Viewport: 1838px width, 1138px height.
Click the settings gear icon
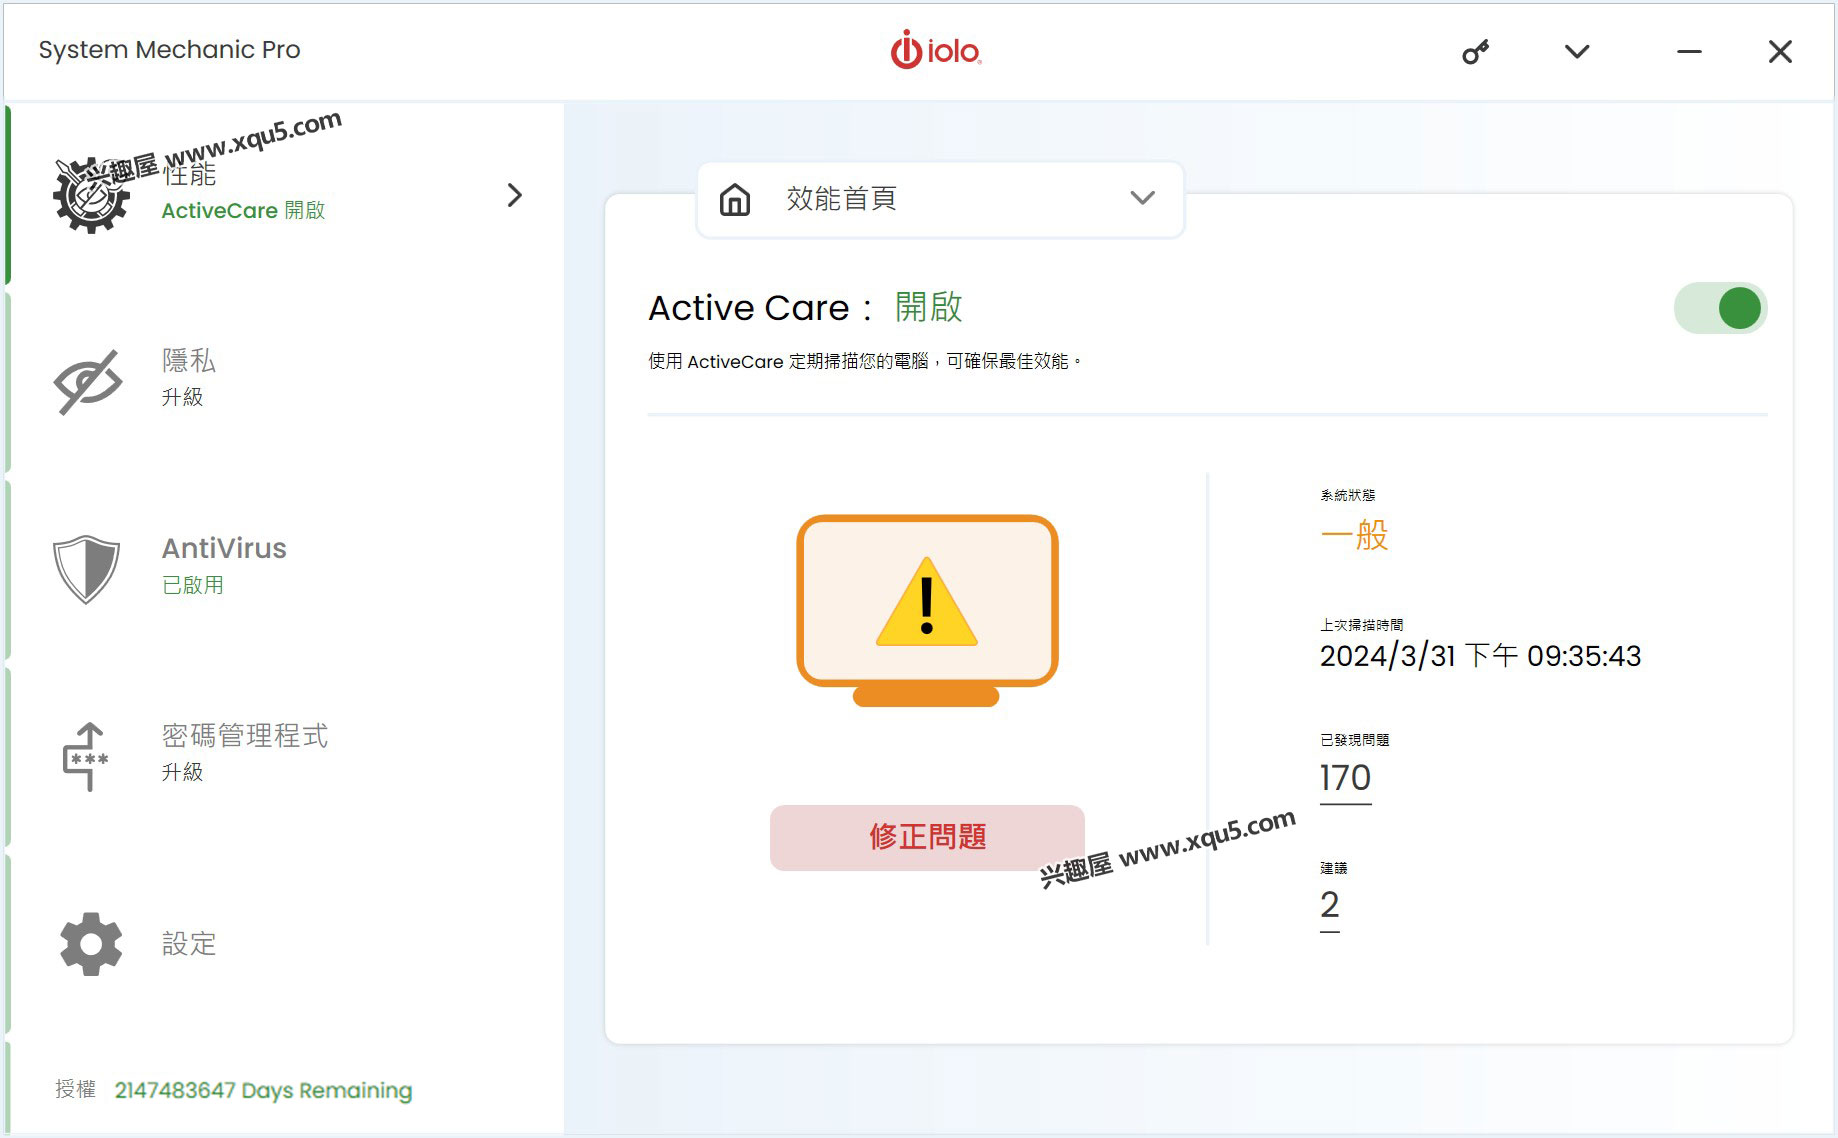pos(90,943)
